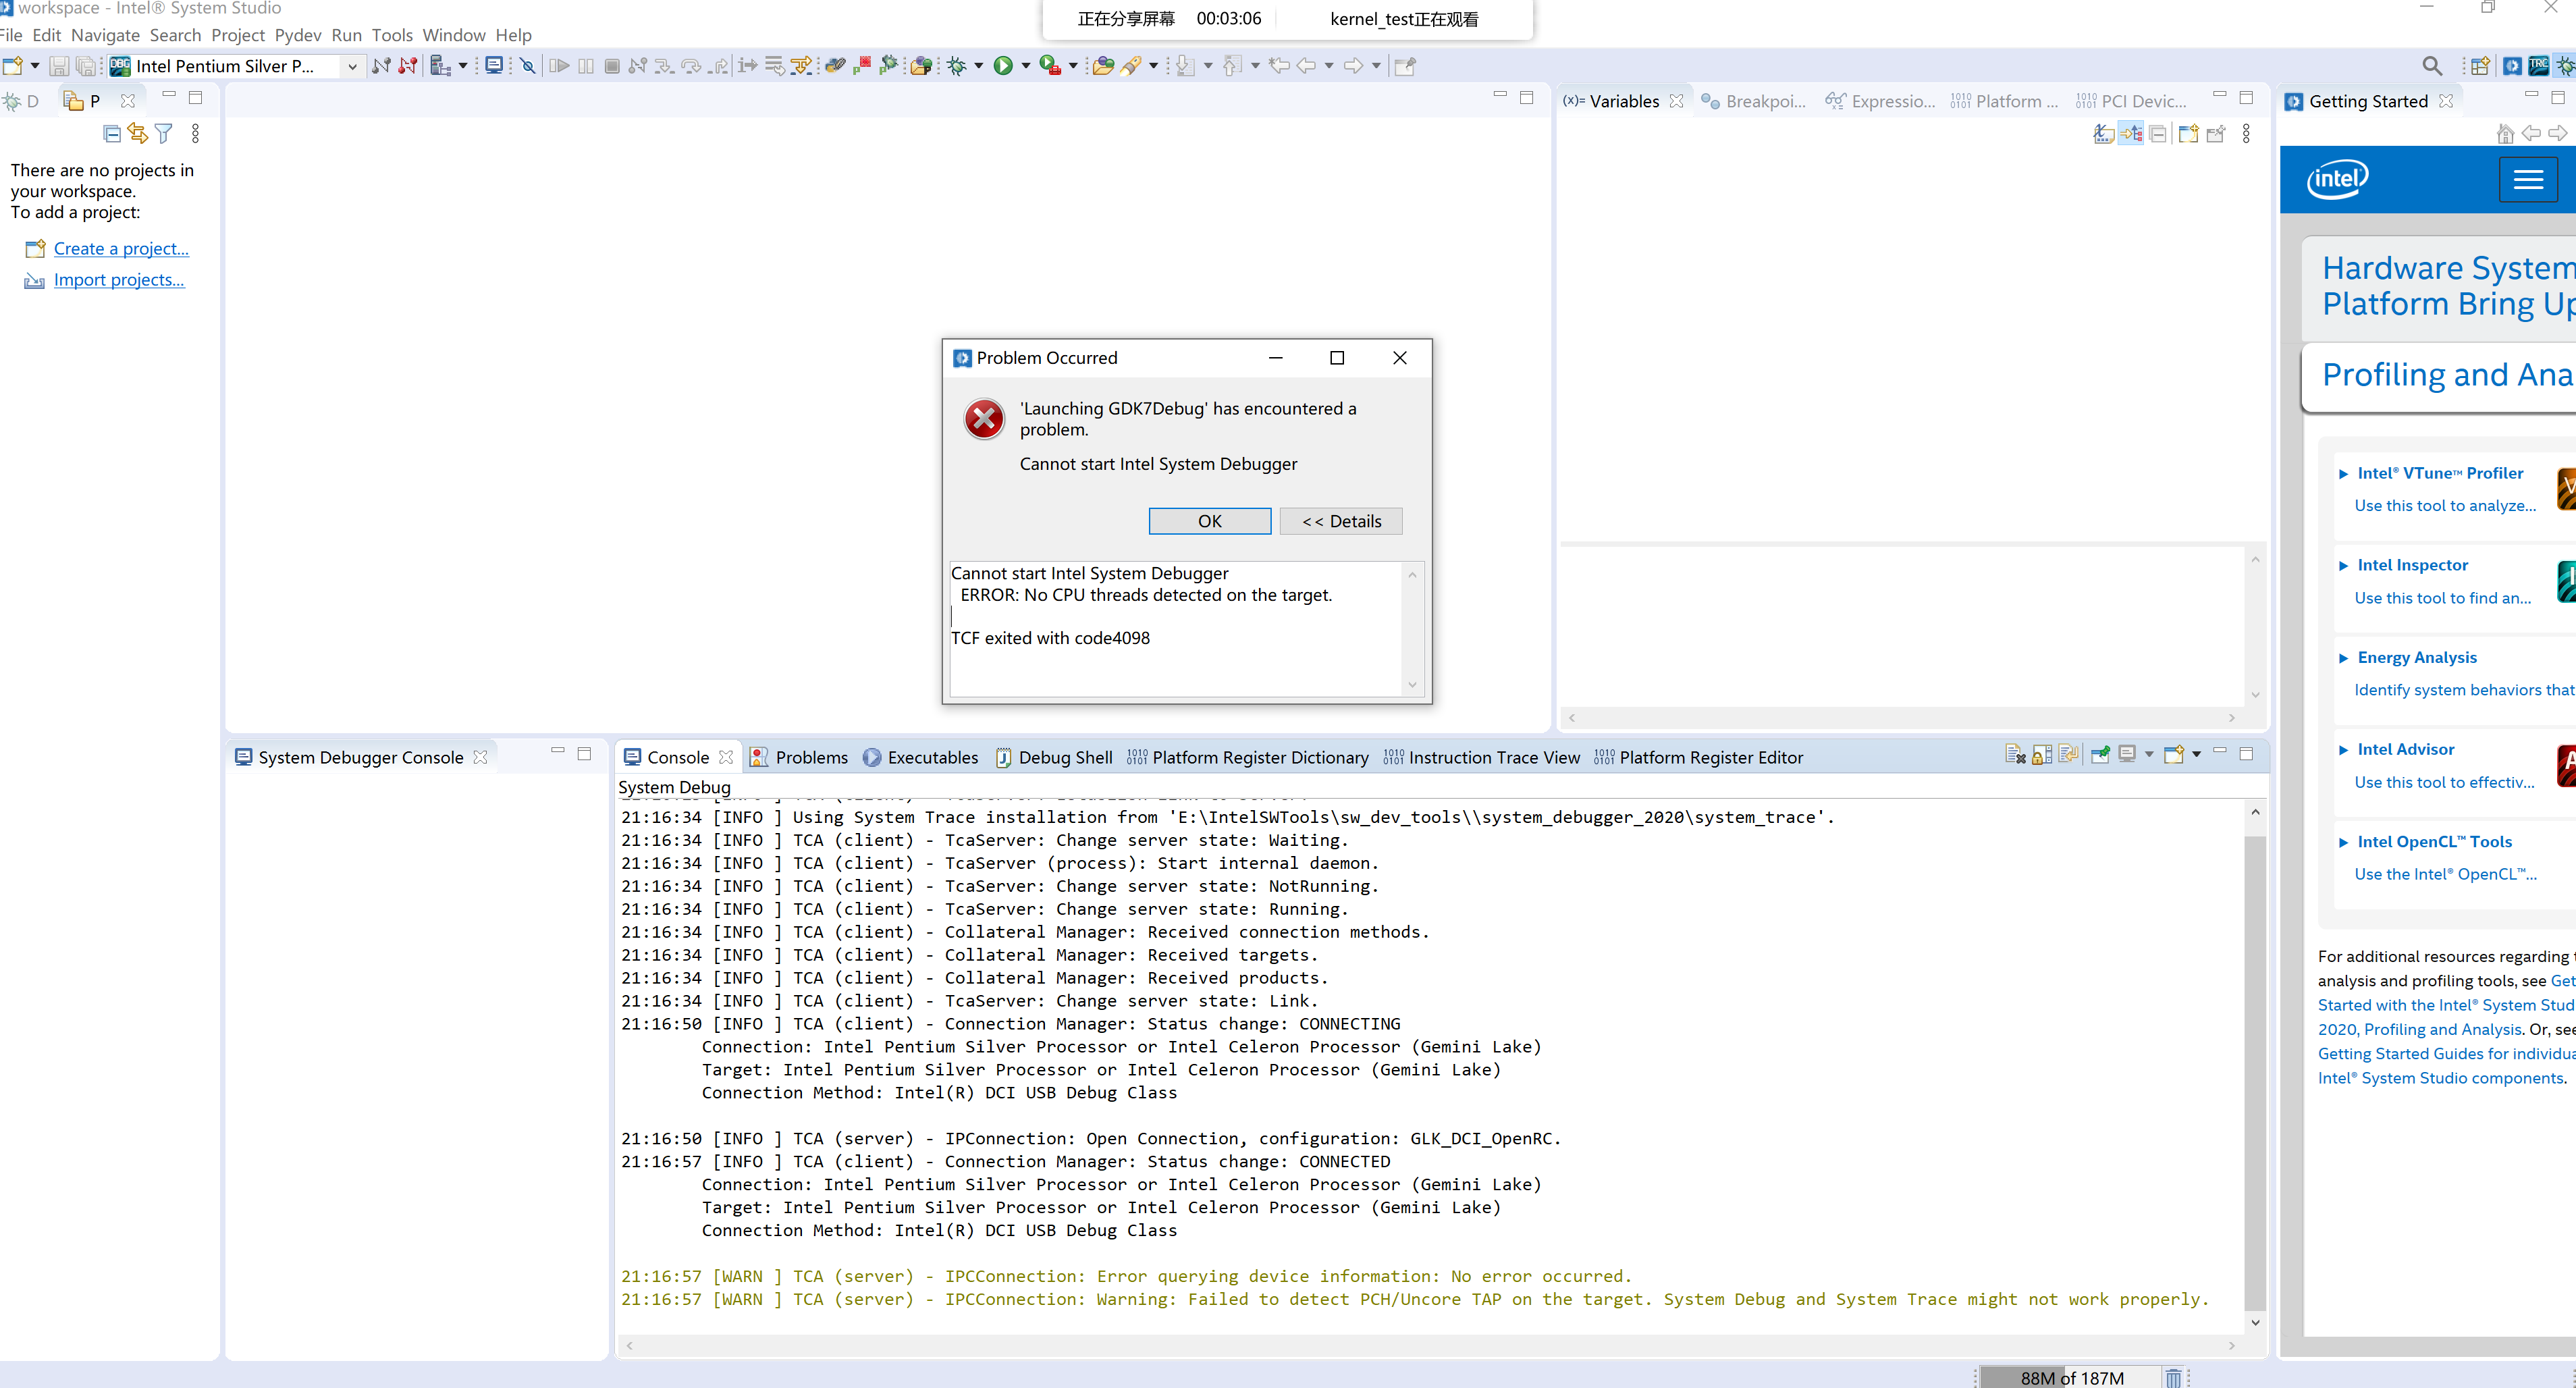Open the Debug button dropdown arrow

pyautogui.click(x=979, y=66)
